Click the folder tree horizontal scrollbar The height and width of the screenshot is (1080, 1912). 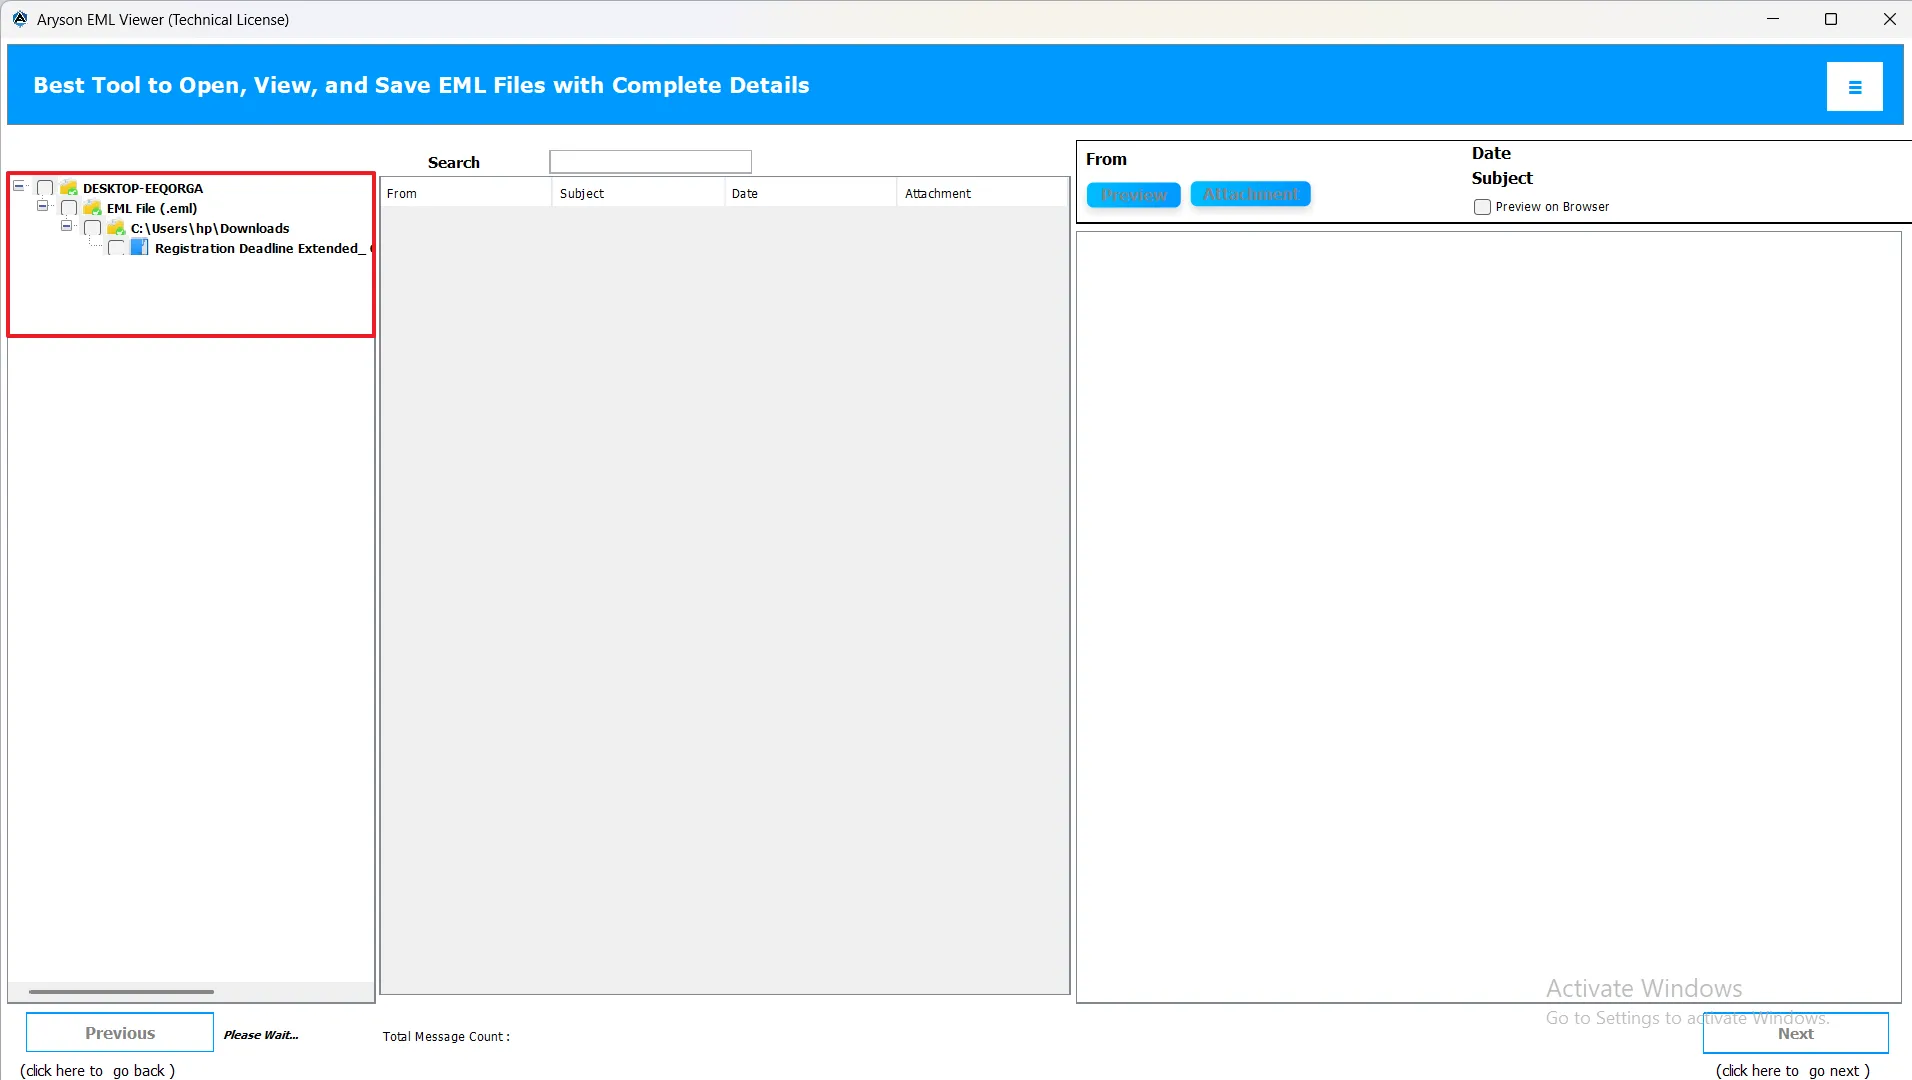(121, 992)
